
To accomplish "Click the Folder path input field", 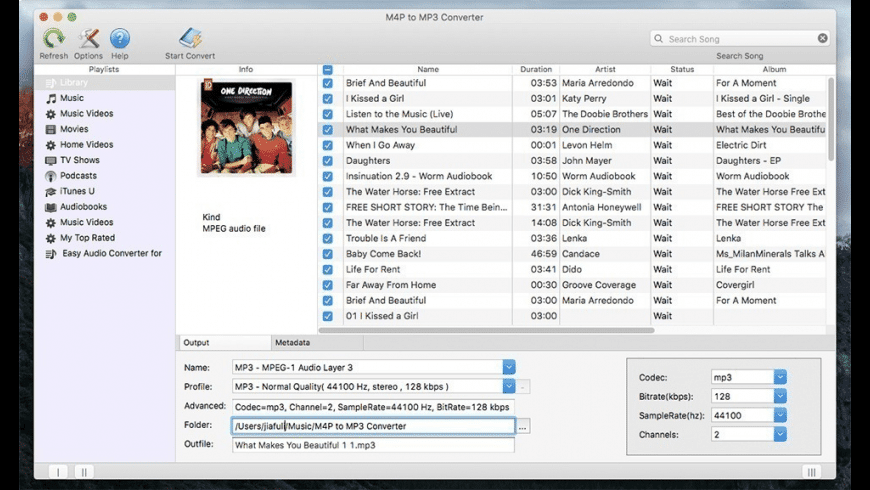I will tap(373, 426).
